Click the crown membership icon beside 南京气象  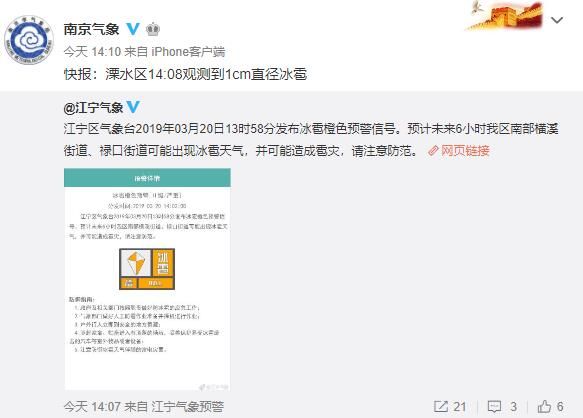coord(153,29)
